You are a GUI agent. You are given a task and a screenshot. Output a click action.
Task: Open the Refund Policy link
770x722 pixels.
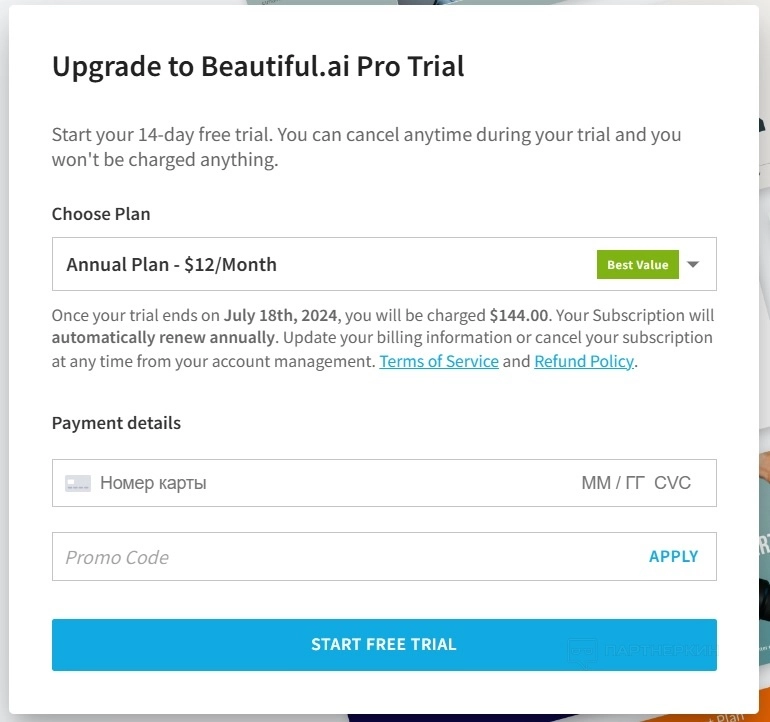click(584, 361)
